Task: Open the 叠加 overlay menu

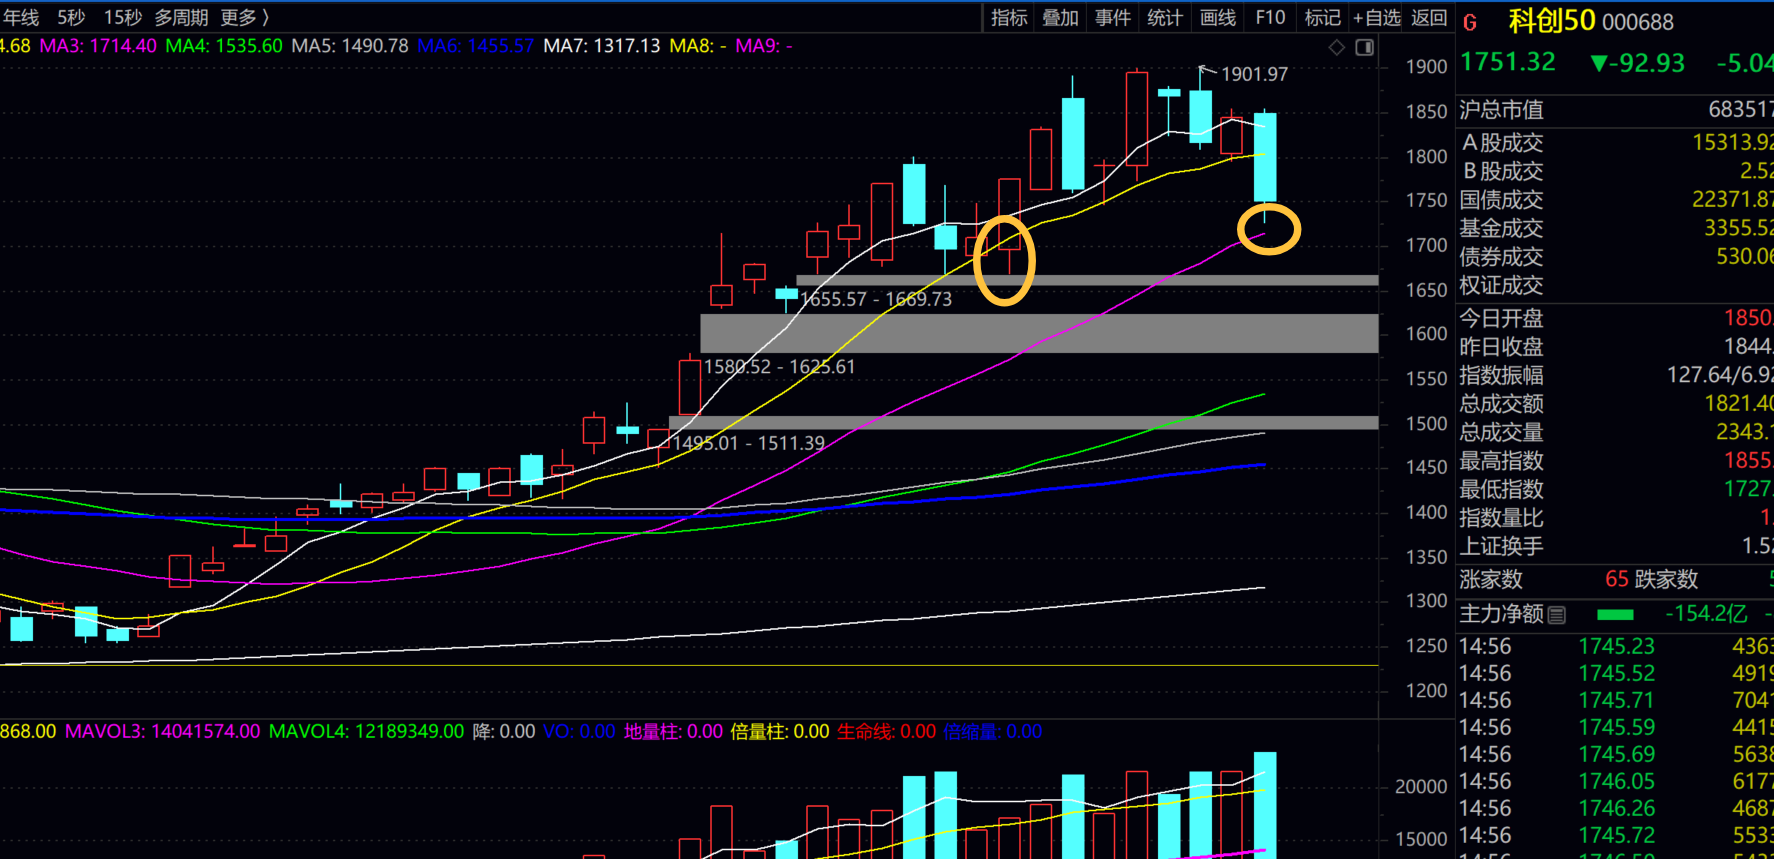Action: coord(1061,17)
